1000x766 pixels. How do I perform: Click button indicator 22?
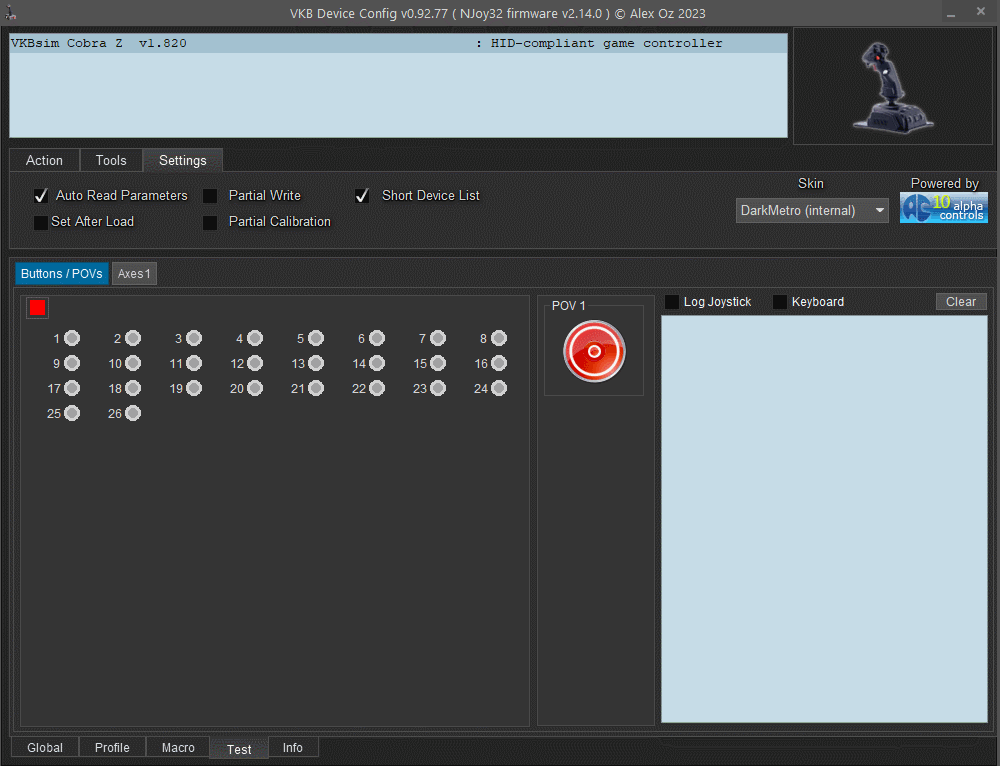377,388
